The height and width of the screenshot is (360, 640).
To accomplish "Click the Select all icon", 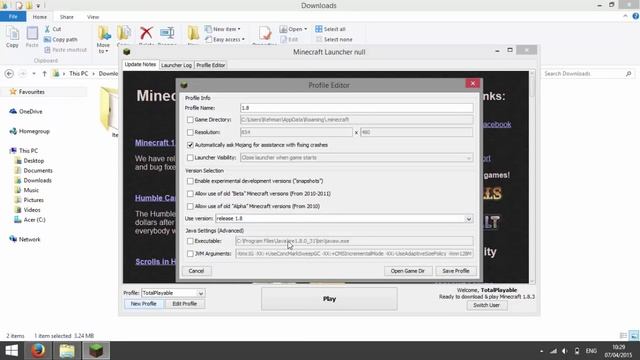I will 318,29.
